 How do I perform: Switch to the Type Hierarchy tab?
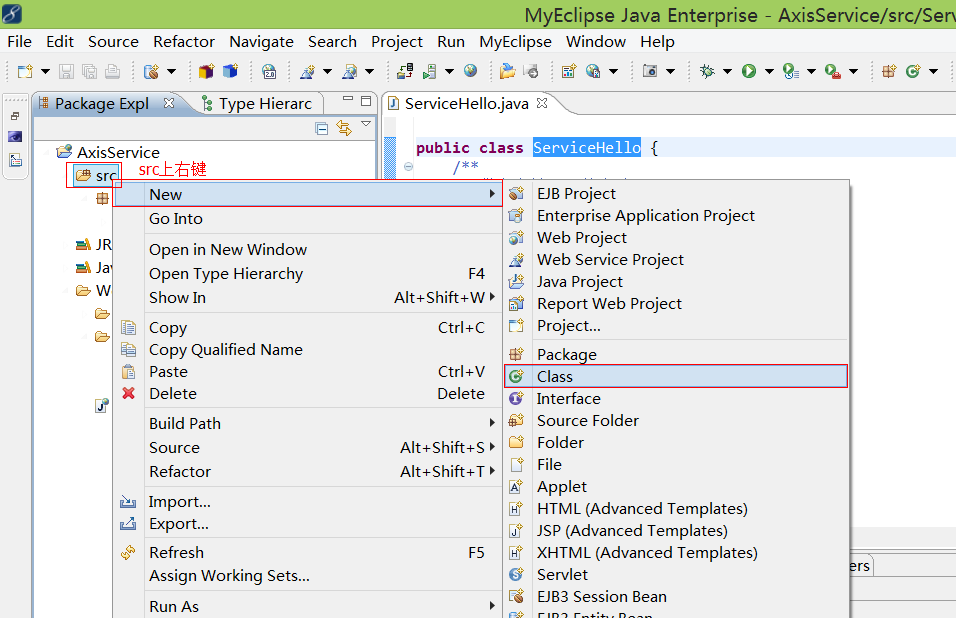(257, 104)
